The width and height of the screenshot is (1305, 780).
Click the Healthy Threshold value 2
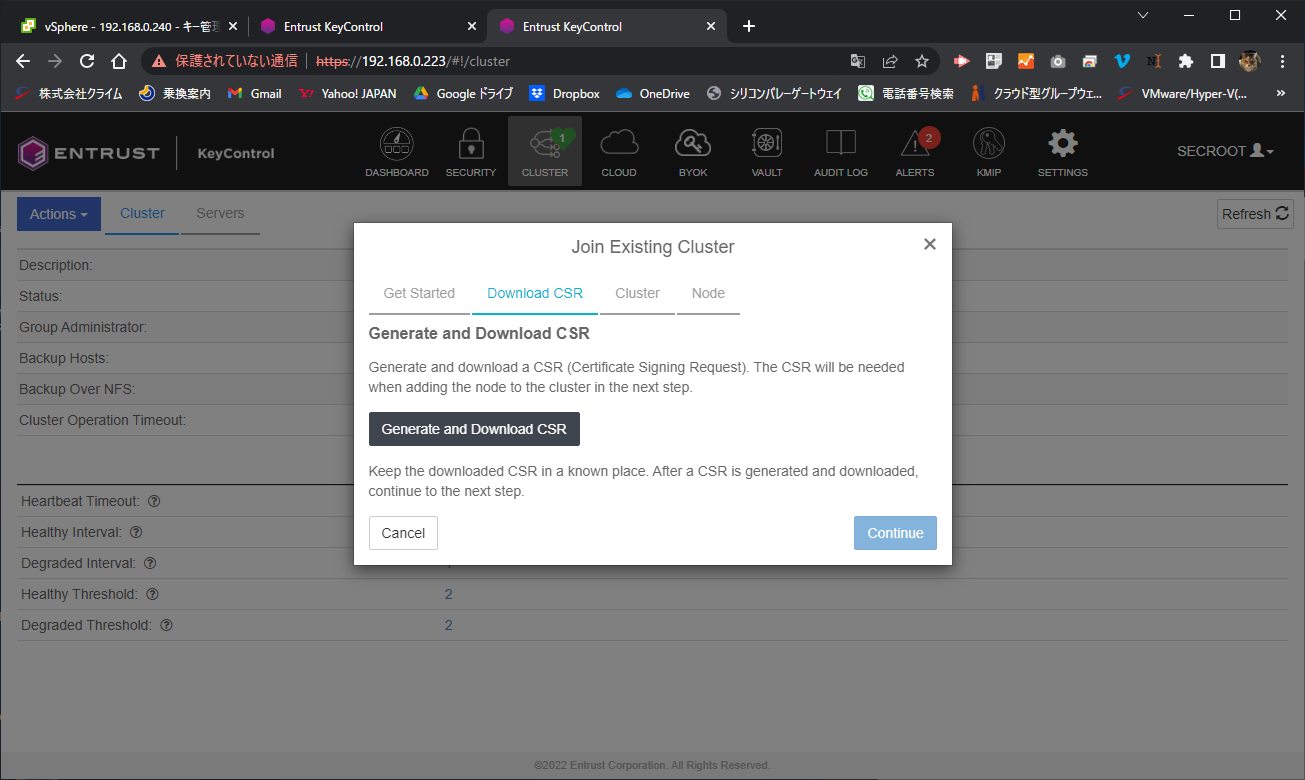[448, 594]
